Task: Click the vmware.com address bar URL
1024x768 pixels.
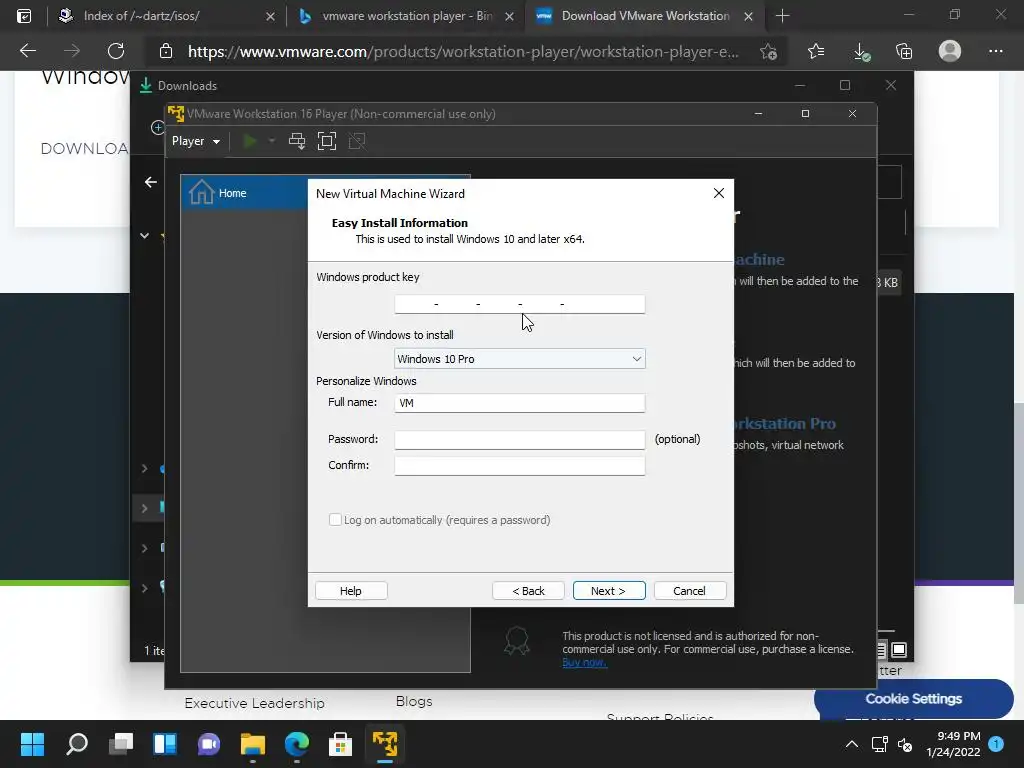Action: (x=463, y=52)
